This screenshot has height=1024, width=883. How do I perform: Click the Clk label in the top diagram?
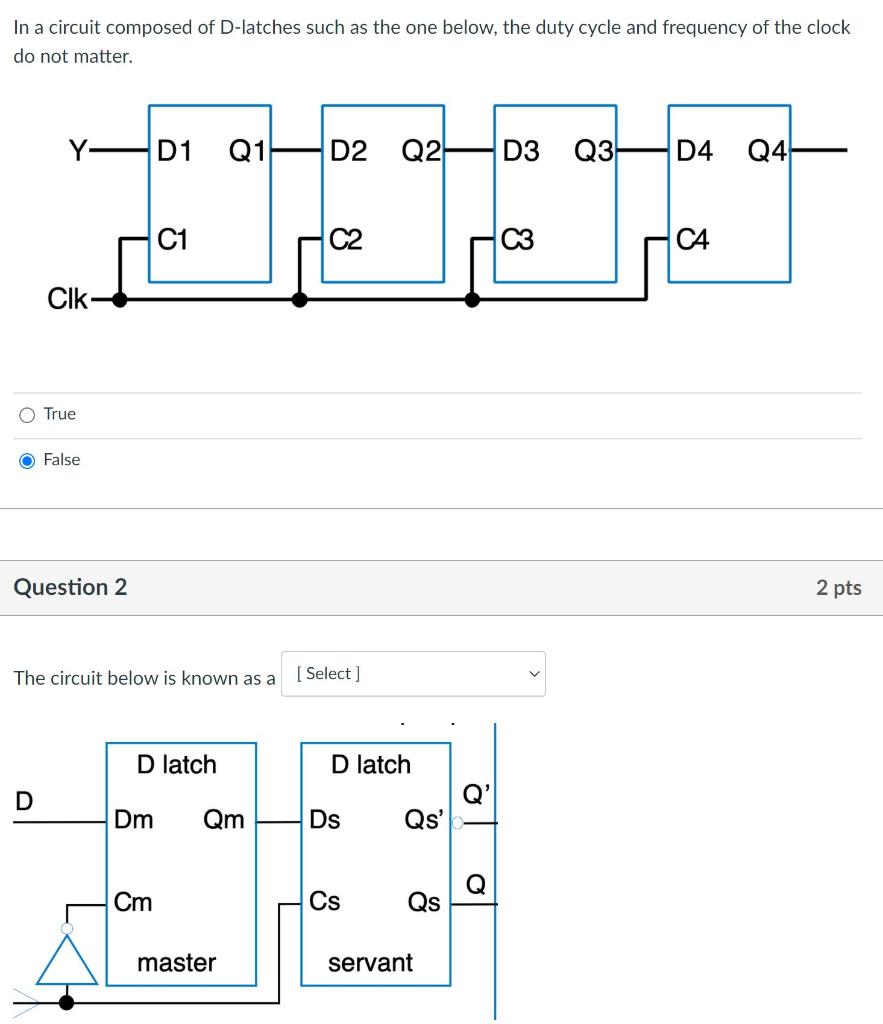[x=66, y=297]
